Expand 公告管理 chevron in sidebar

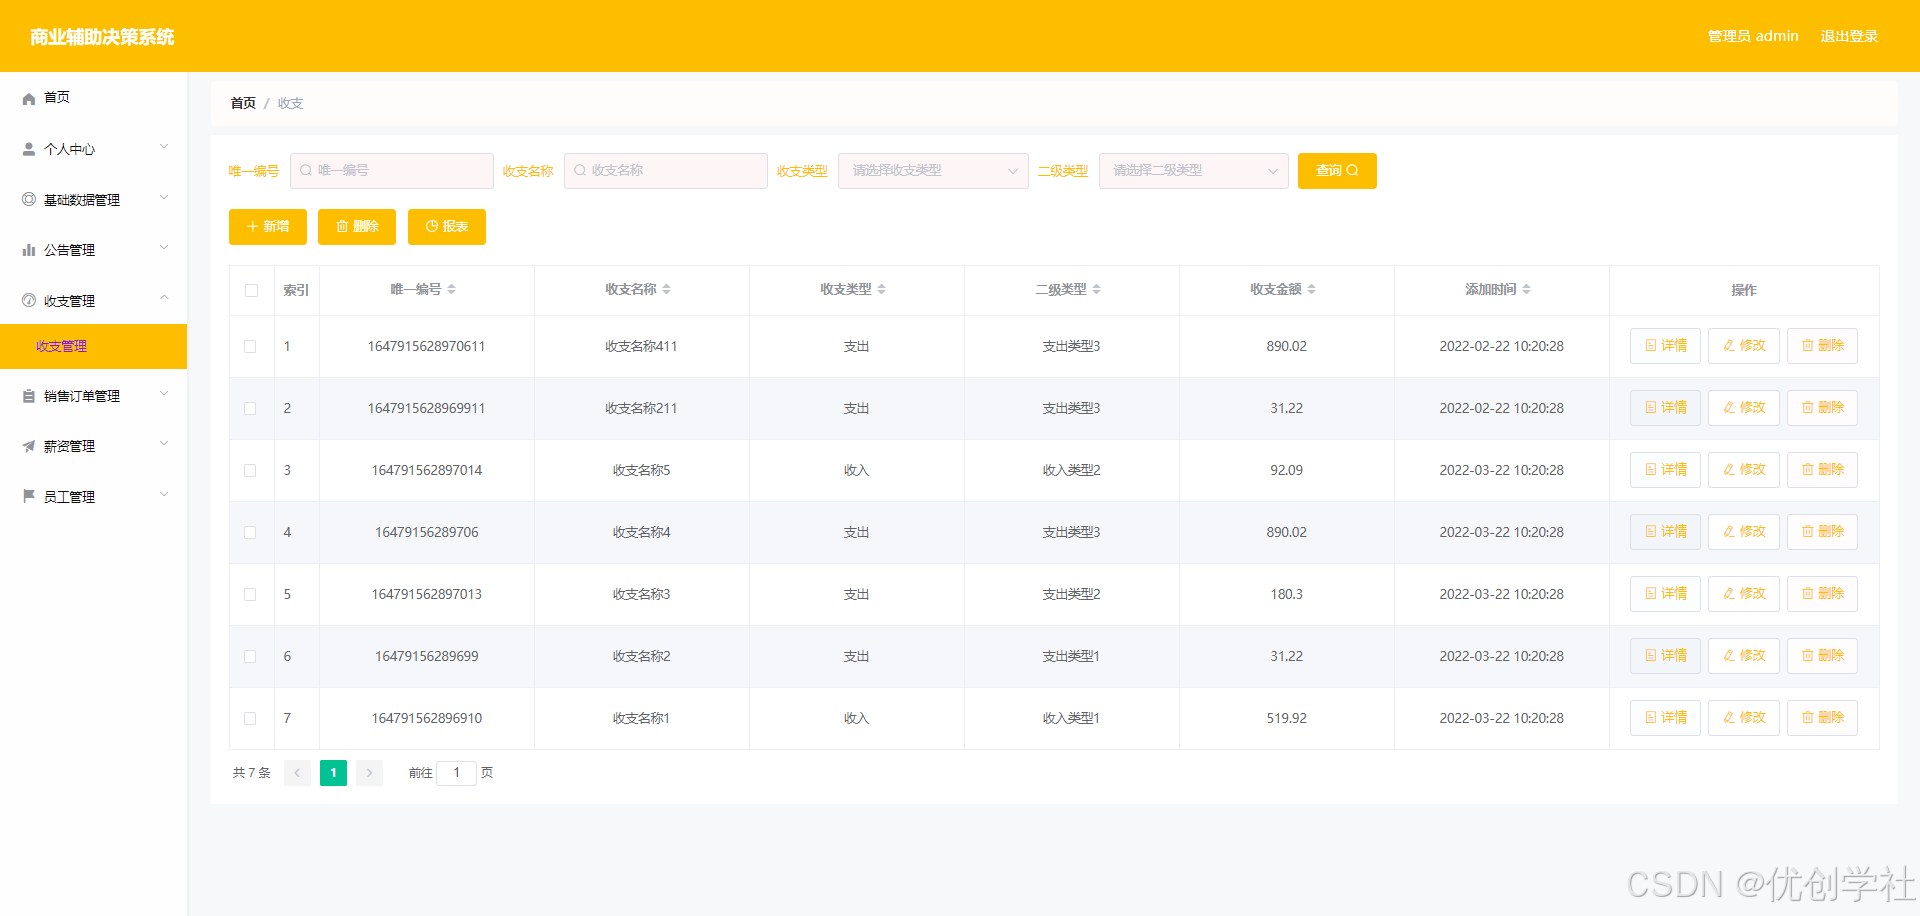point(164,248)
